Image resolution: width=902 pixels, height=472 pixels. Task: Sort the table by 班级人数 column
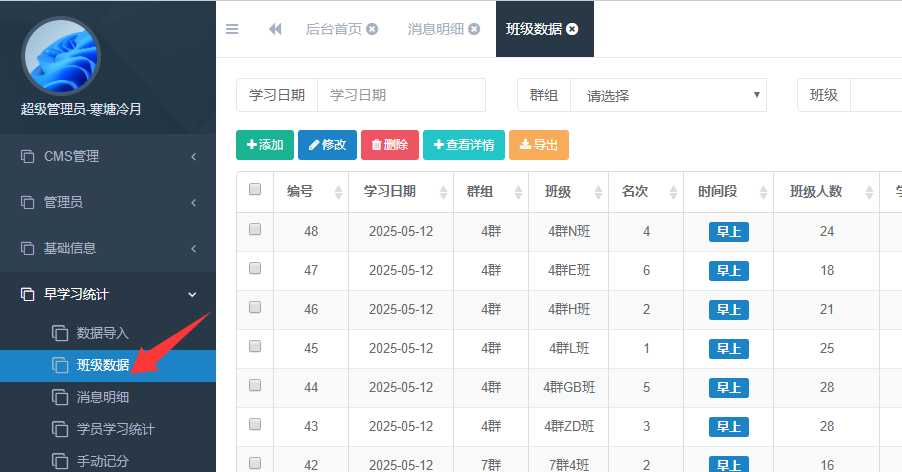coord(864,192)
